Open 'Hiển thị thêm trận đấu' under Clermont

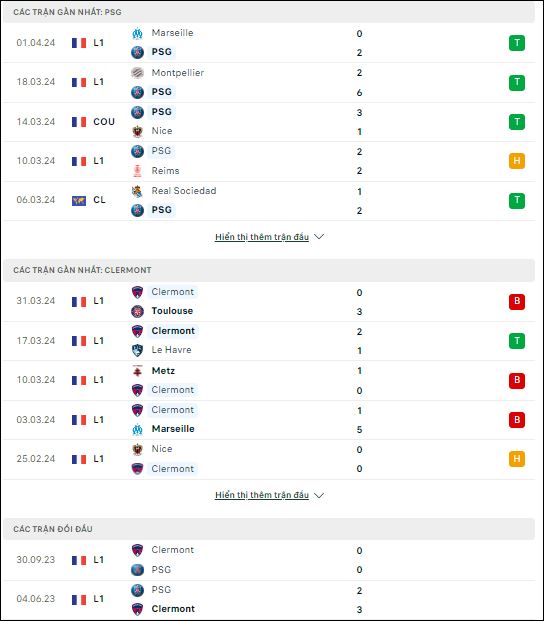262,495
